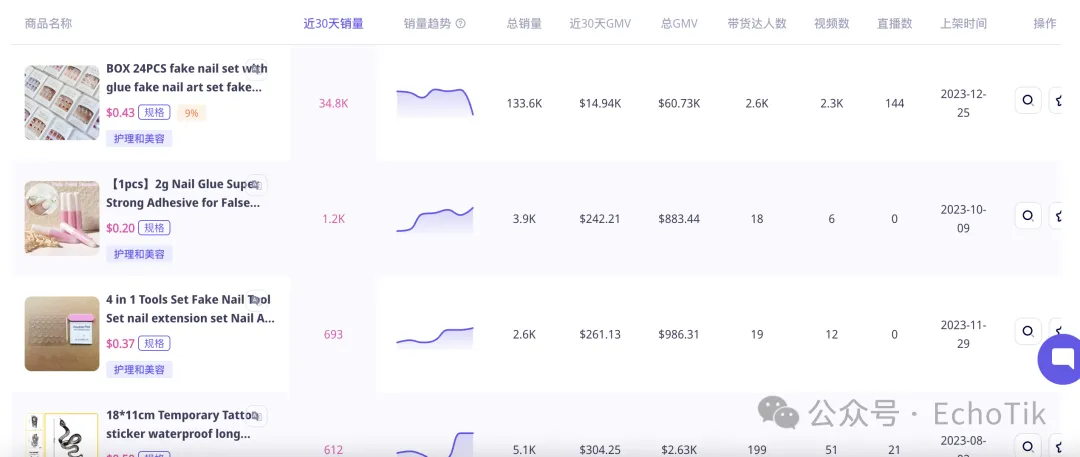Screen dimensions: 1080x457
Task: Click search icon for Nail Glue row
Action: point(1027,216)
